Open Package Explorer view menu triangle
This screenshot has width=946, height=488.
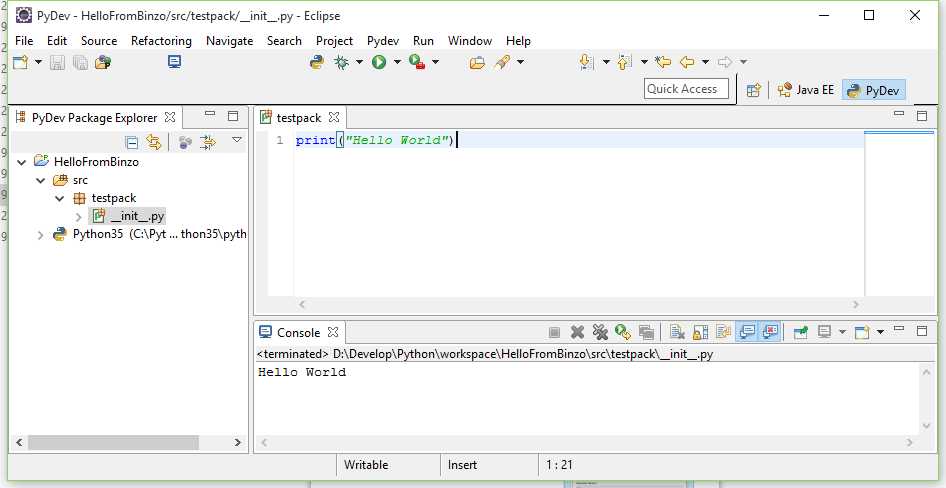[237, 140]
